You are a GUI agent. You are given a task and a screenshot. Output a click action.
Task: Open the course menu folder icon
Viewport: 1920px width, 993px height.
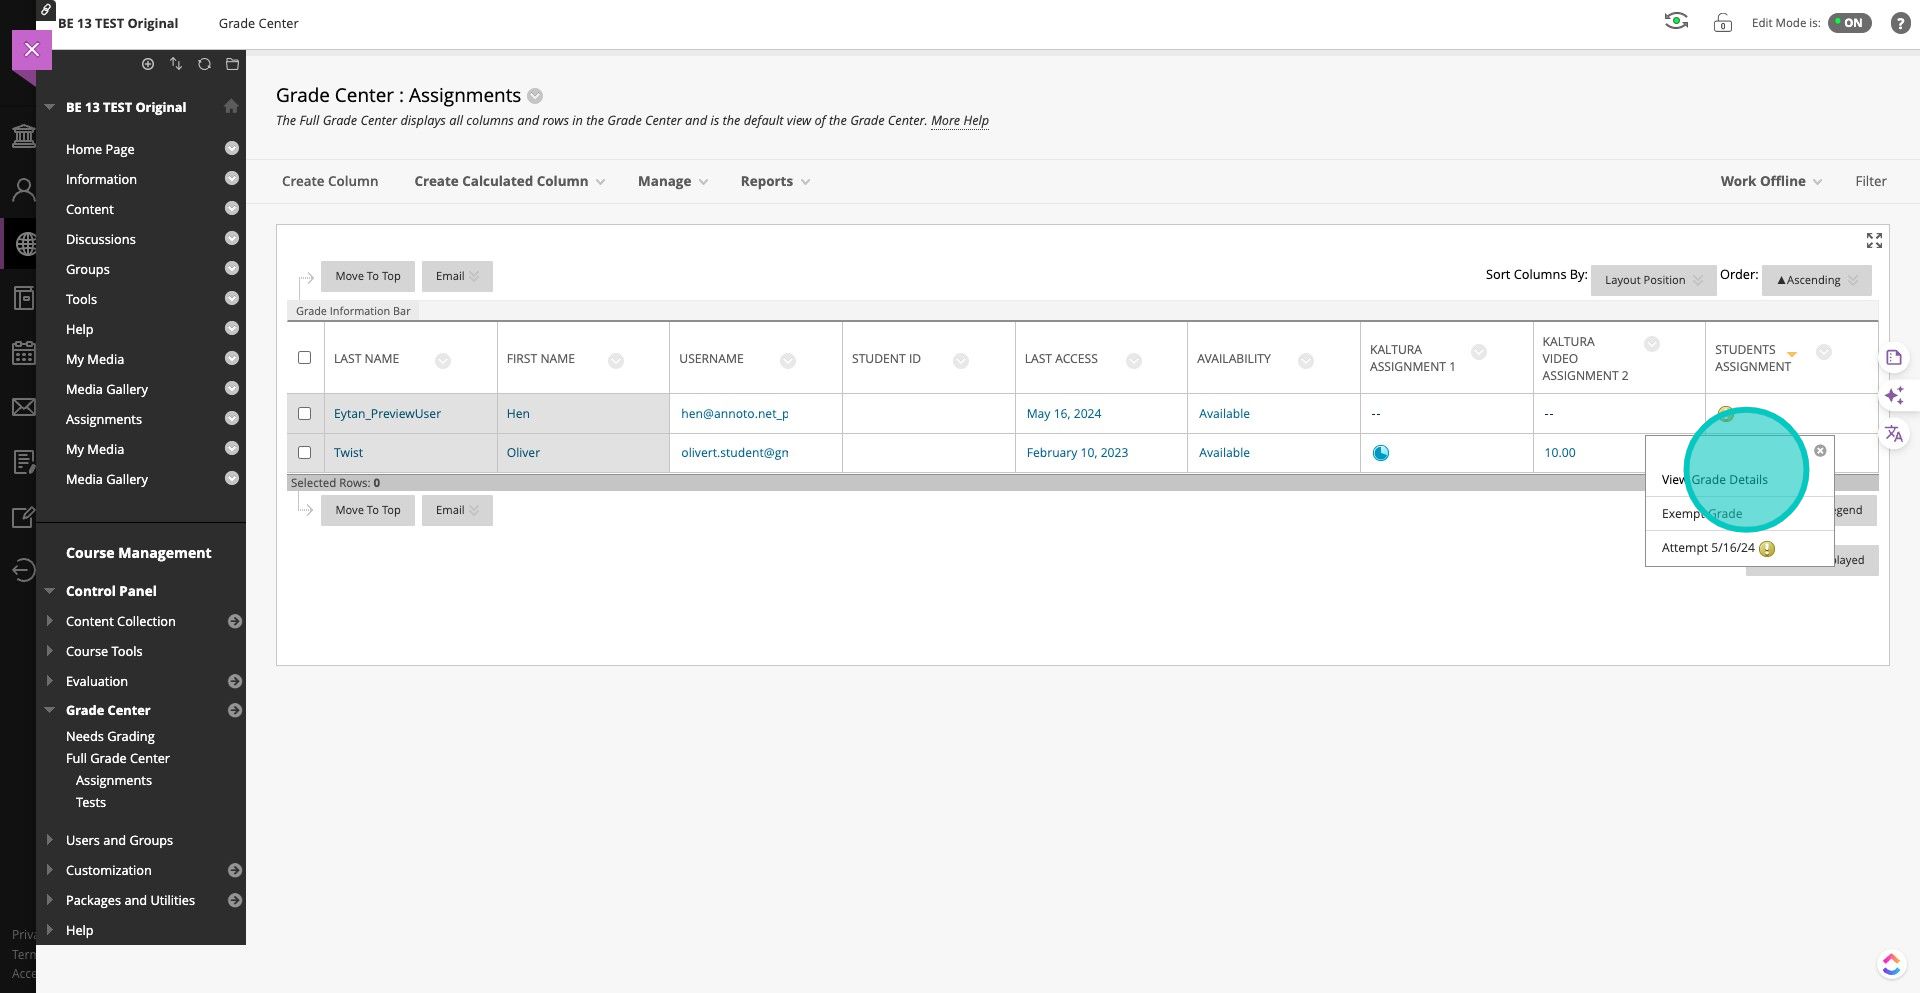pyautogui.click(x=232, y=64)
